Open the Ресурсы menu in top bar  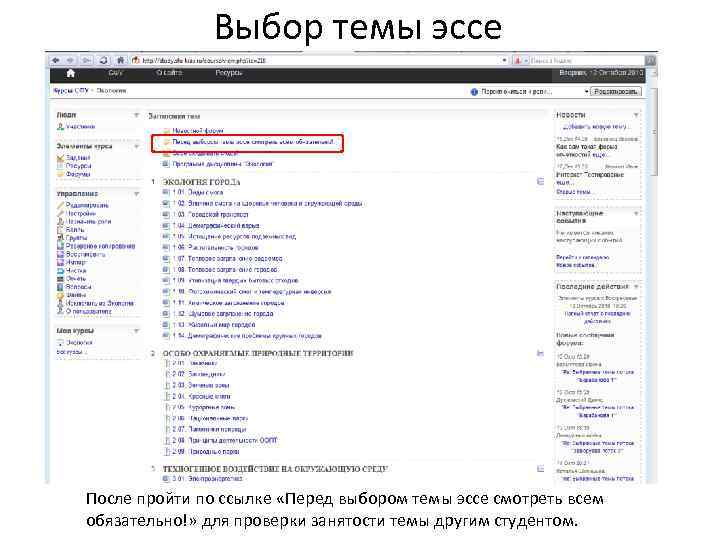pyautogui.click(x=228, y=73)
